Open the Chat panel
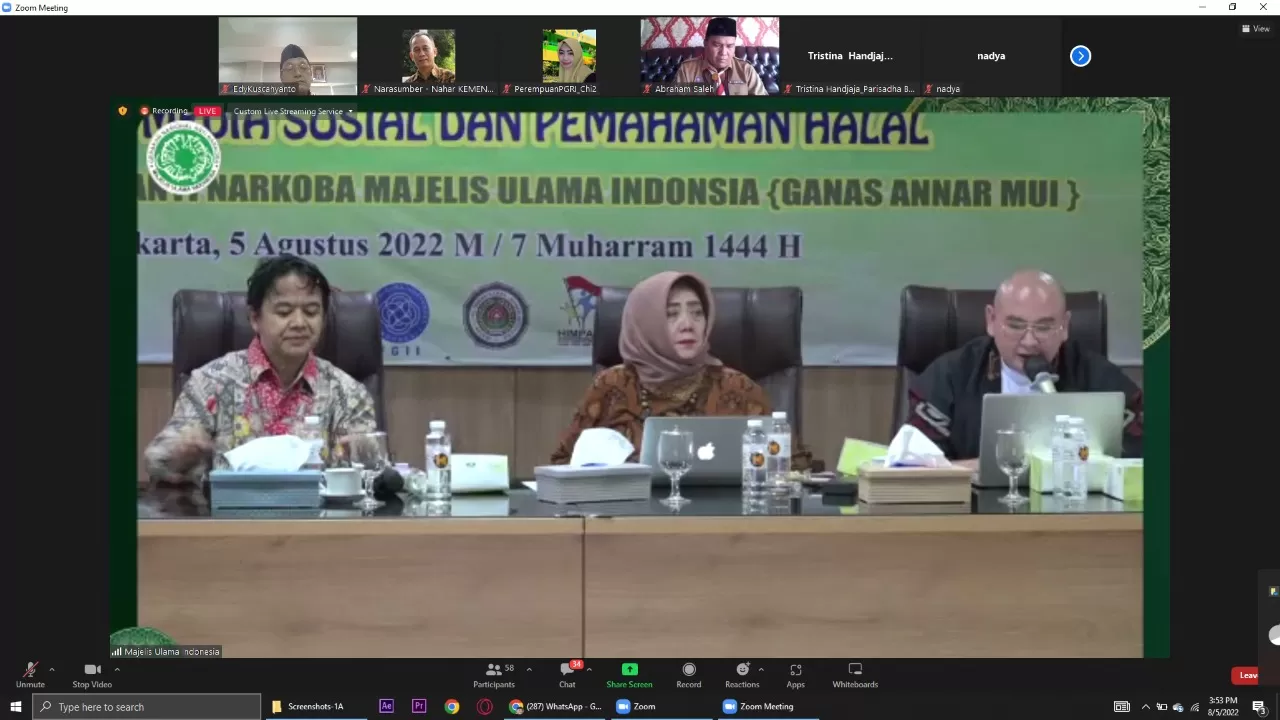Screen dimensions: 1280x720 tap(567, 675)
